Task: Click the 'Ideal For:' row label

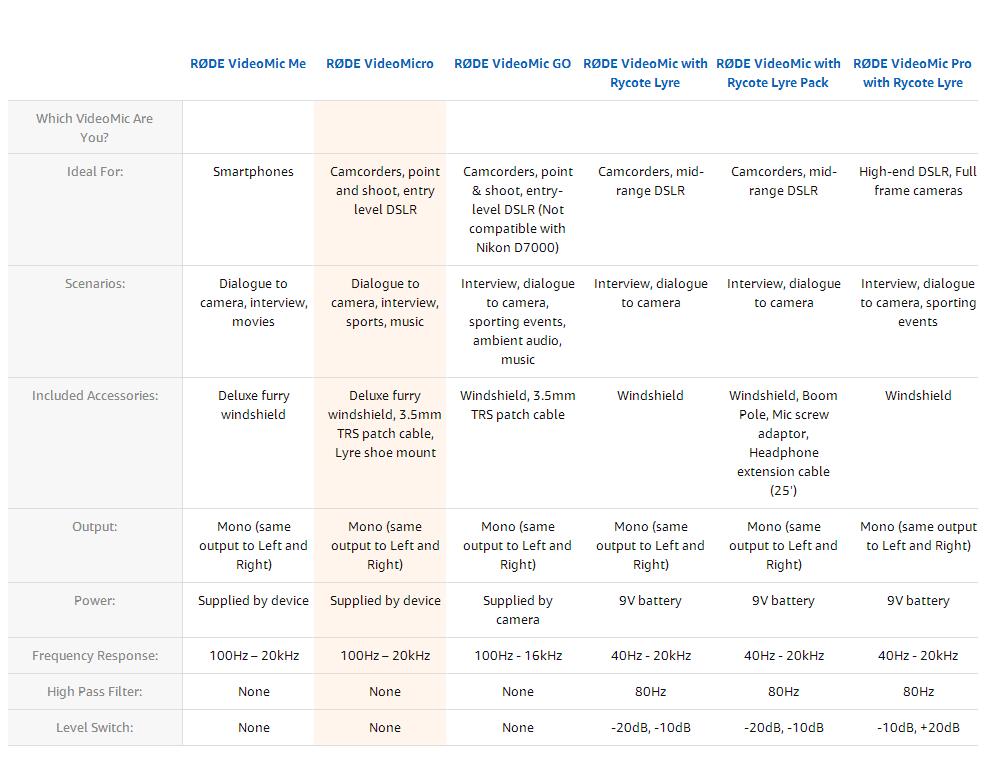Action: 96,172
